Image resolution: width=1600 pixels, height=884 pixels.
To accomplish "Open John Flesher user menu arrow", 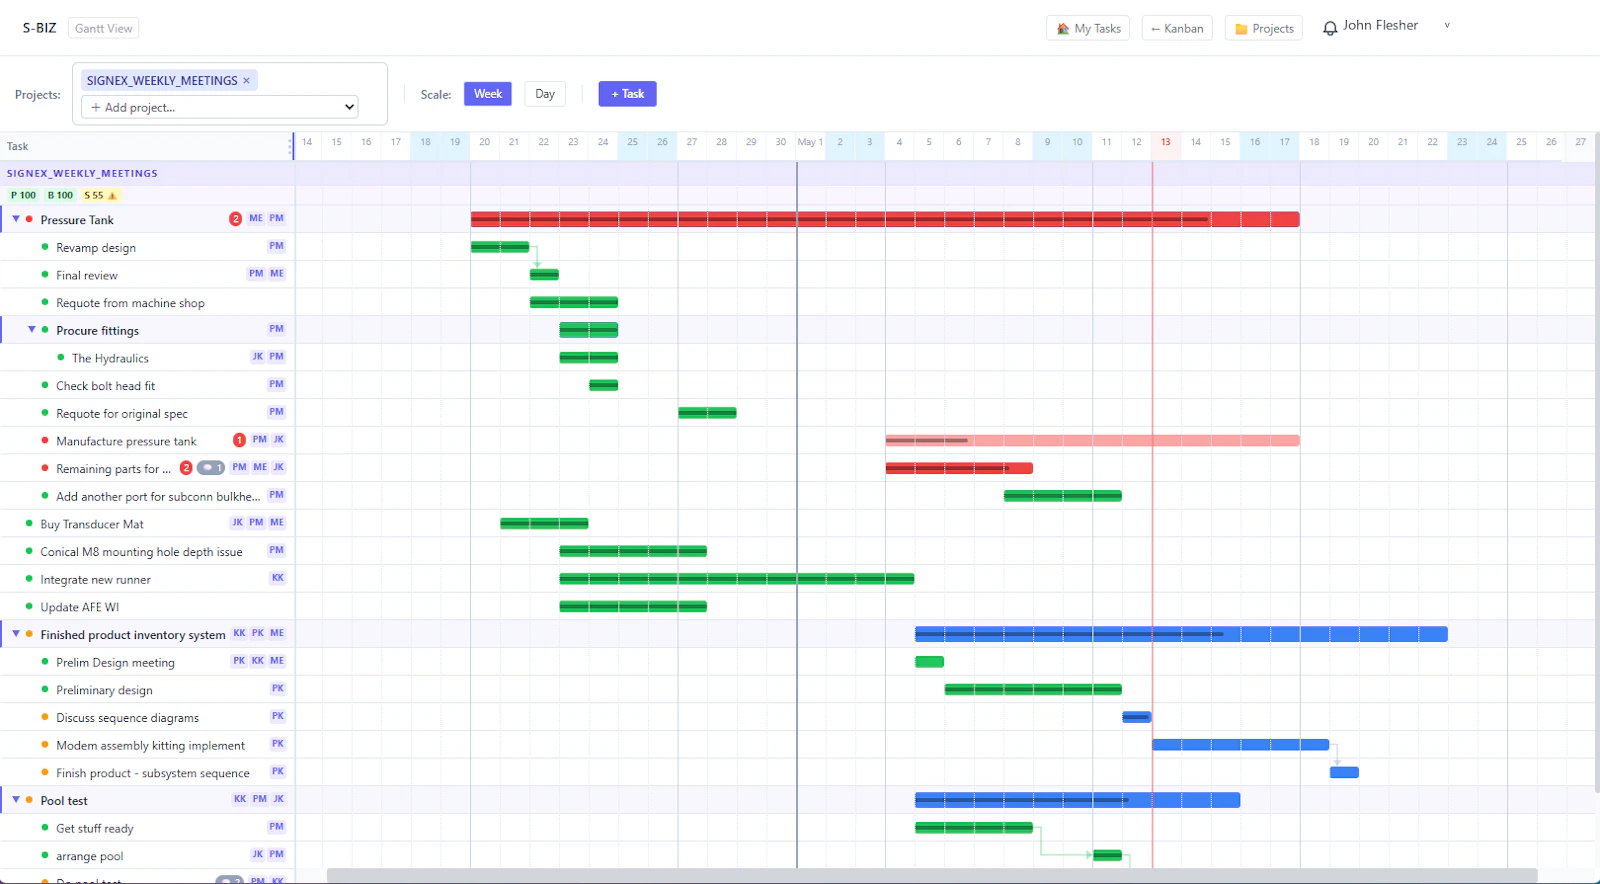I will coord(1447,26).
